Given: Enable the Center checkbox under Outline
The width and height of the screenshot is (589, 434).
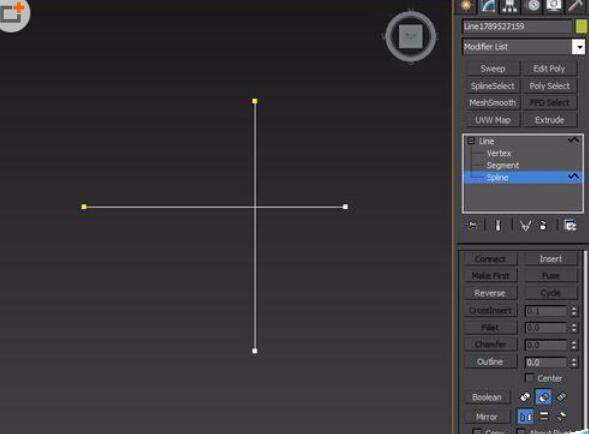Looking at the screenshot, I should [529, 378].
